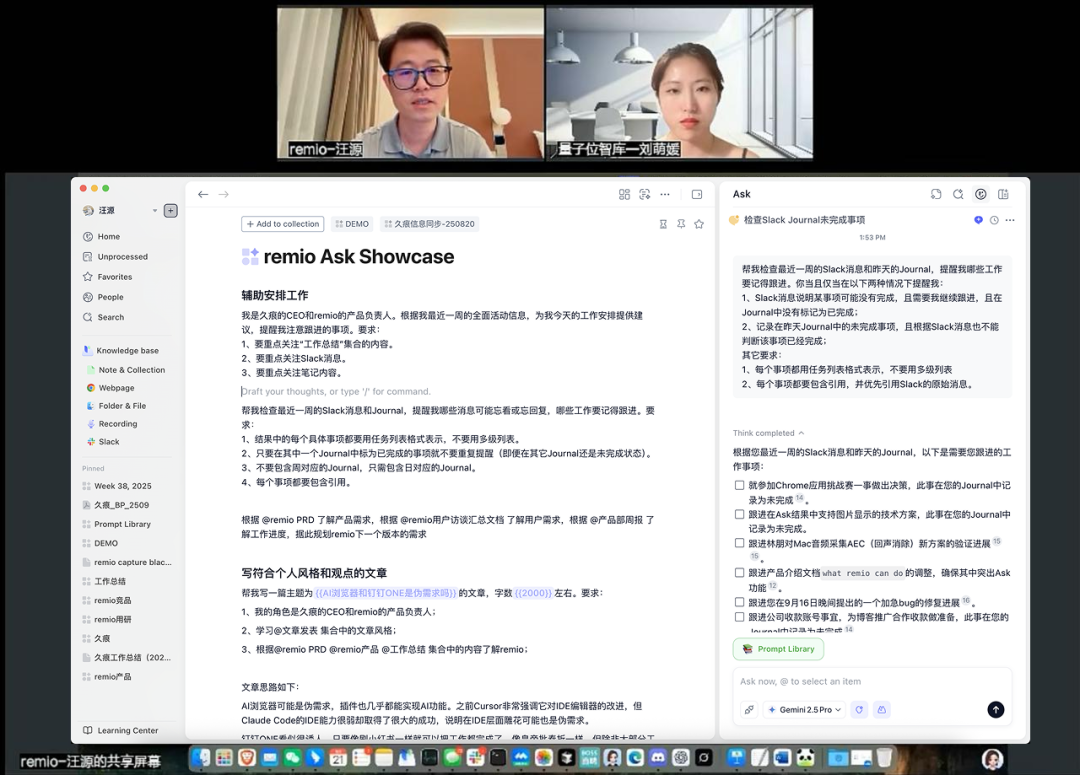1080x775 pixels.
Task: Open the Gemini 2.5 Pro model dropdown
Action: point(804,709)
